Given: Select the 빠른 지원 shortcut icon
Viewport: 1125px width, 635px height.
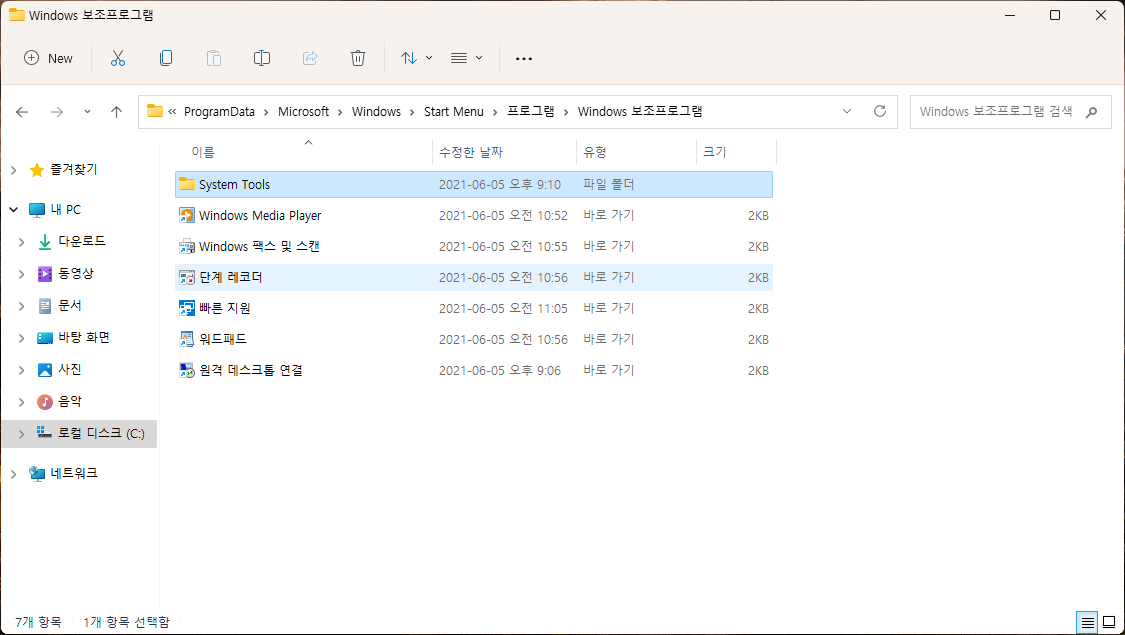Looking at the screenshot, I should pos(187,309).
